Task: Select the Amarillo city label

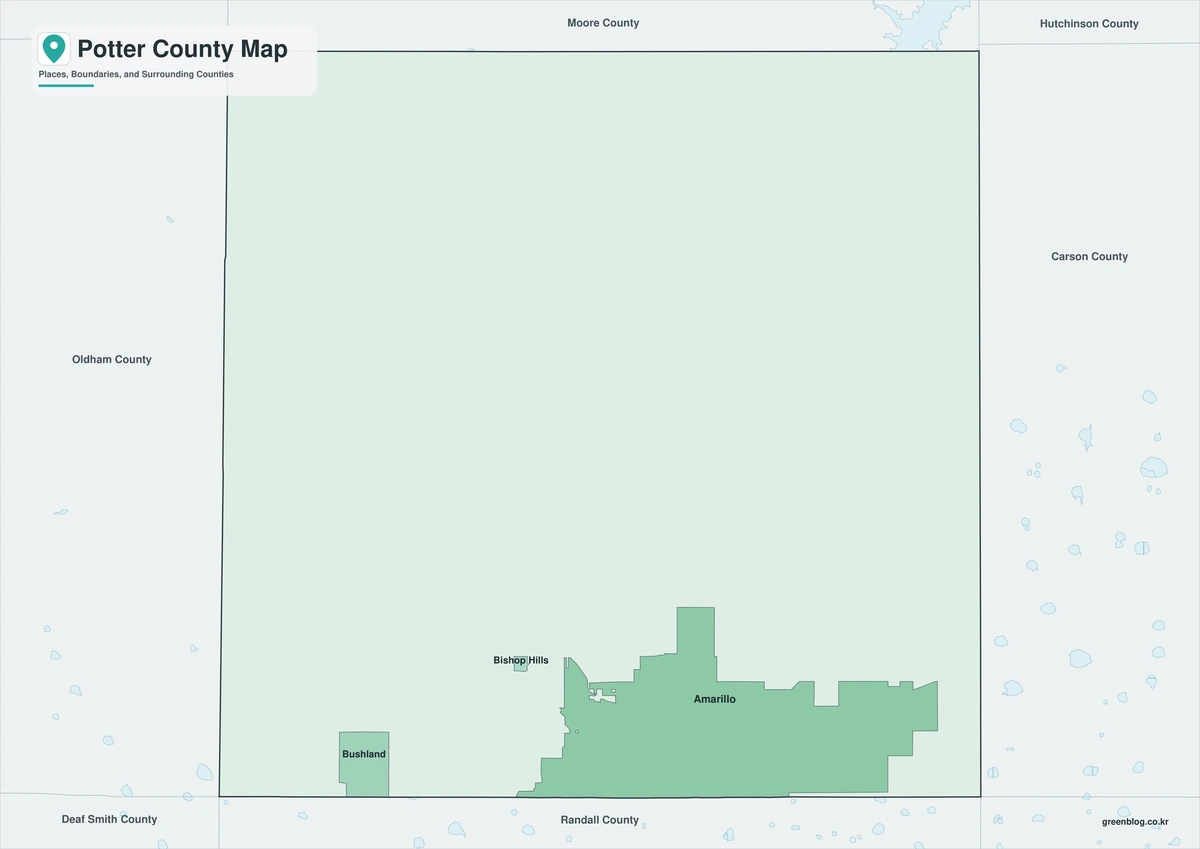Action: pos(714,699)
